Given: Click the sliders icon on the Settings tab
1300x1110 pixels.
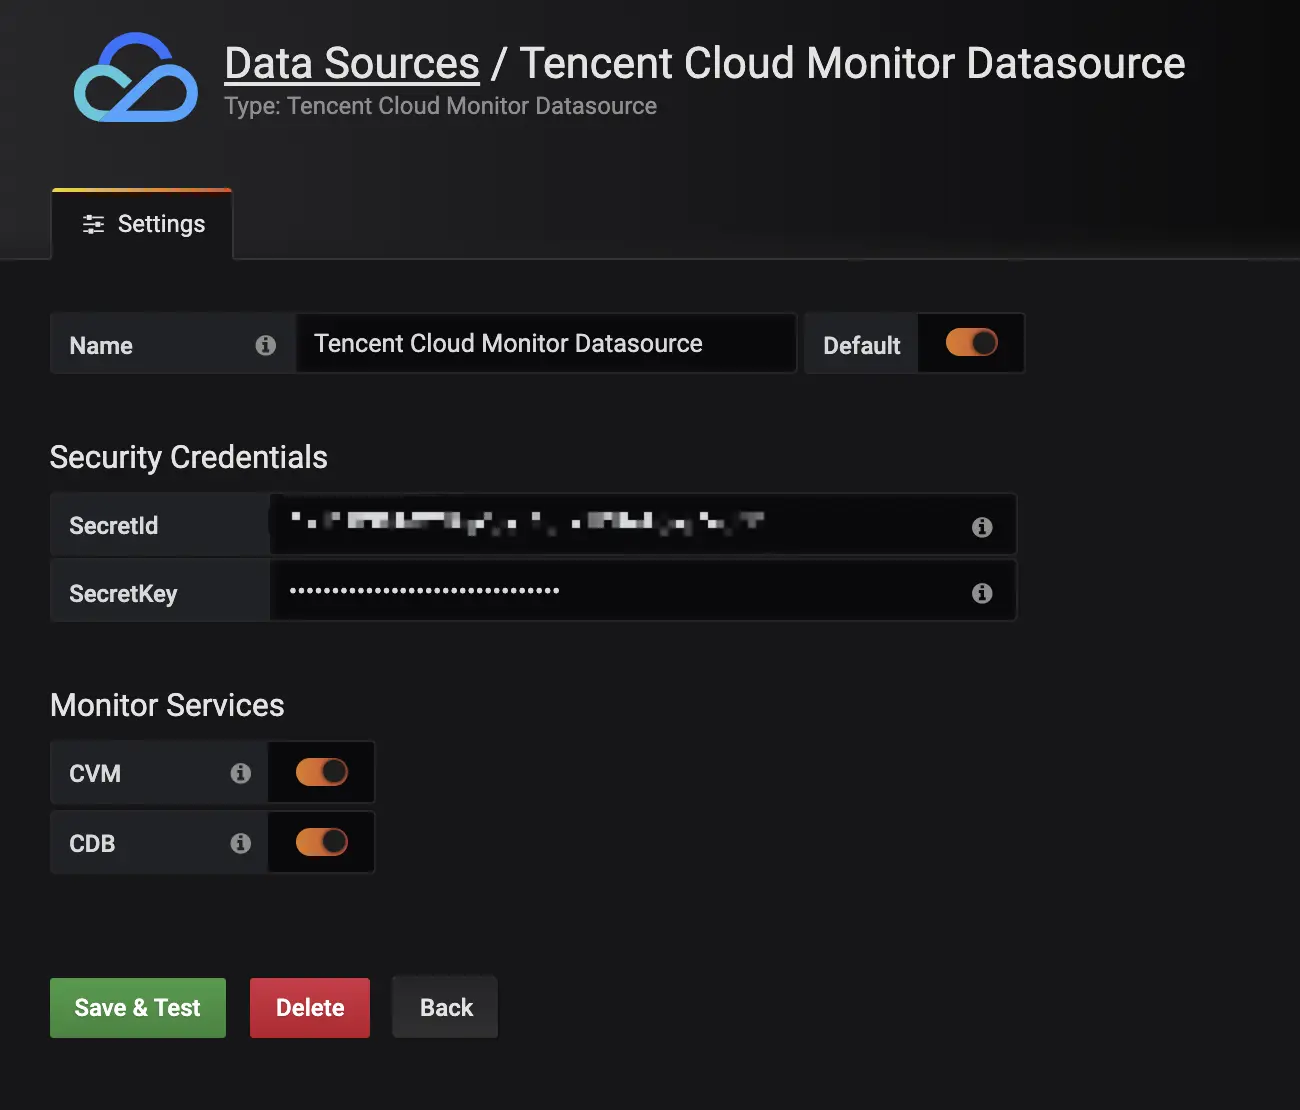Looking at the screenshot, I should pyautogui.click(x=93, y=224).
